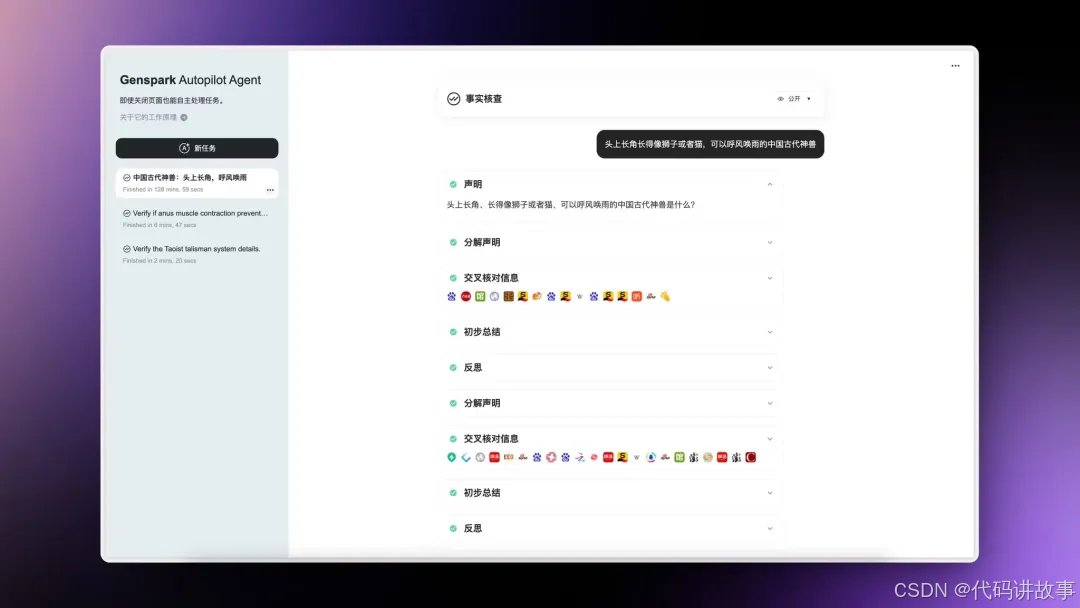1080x608 pixels.
Task: Expand the second 反思 section chevron
Action: click(x=770, y=529)
